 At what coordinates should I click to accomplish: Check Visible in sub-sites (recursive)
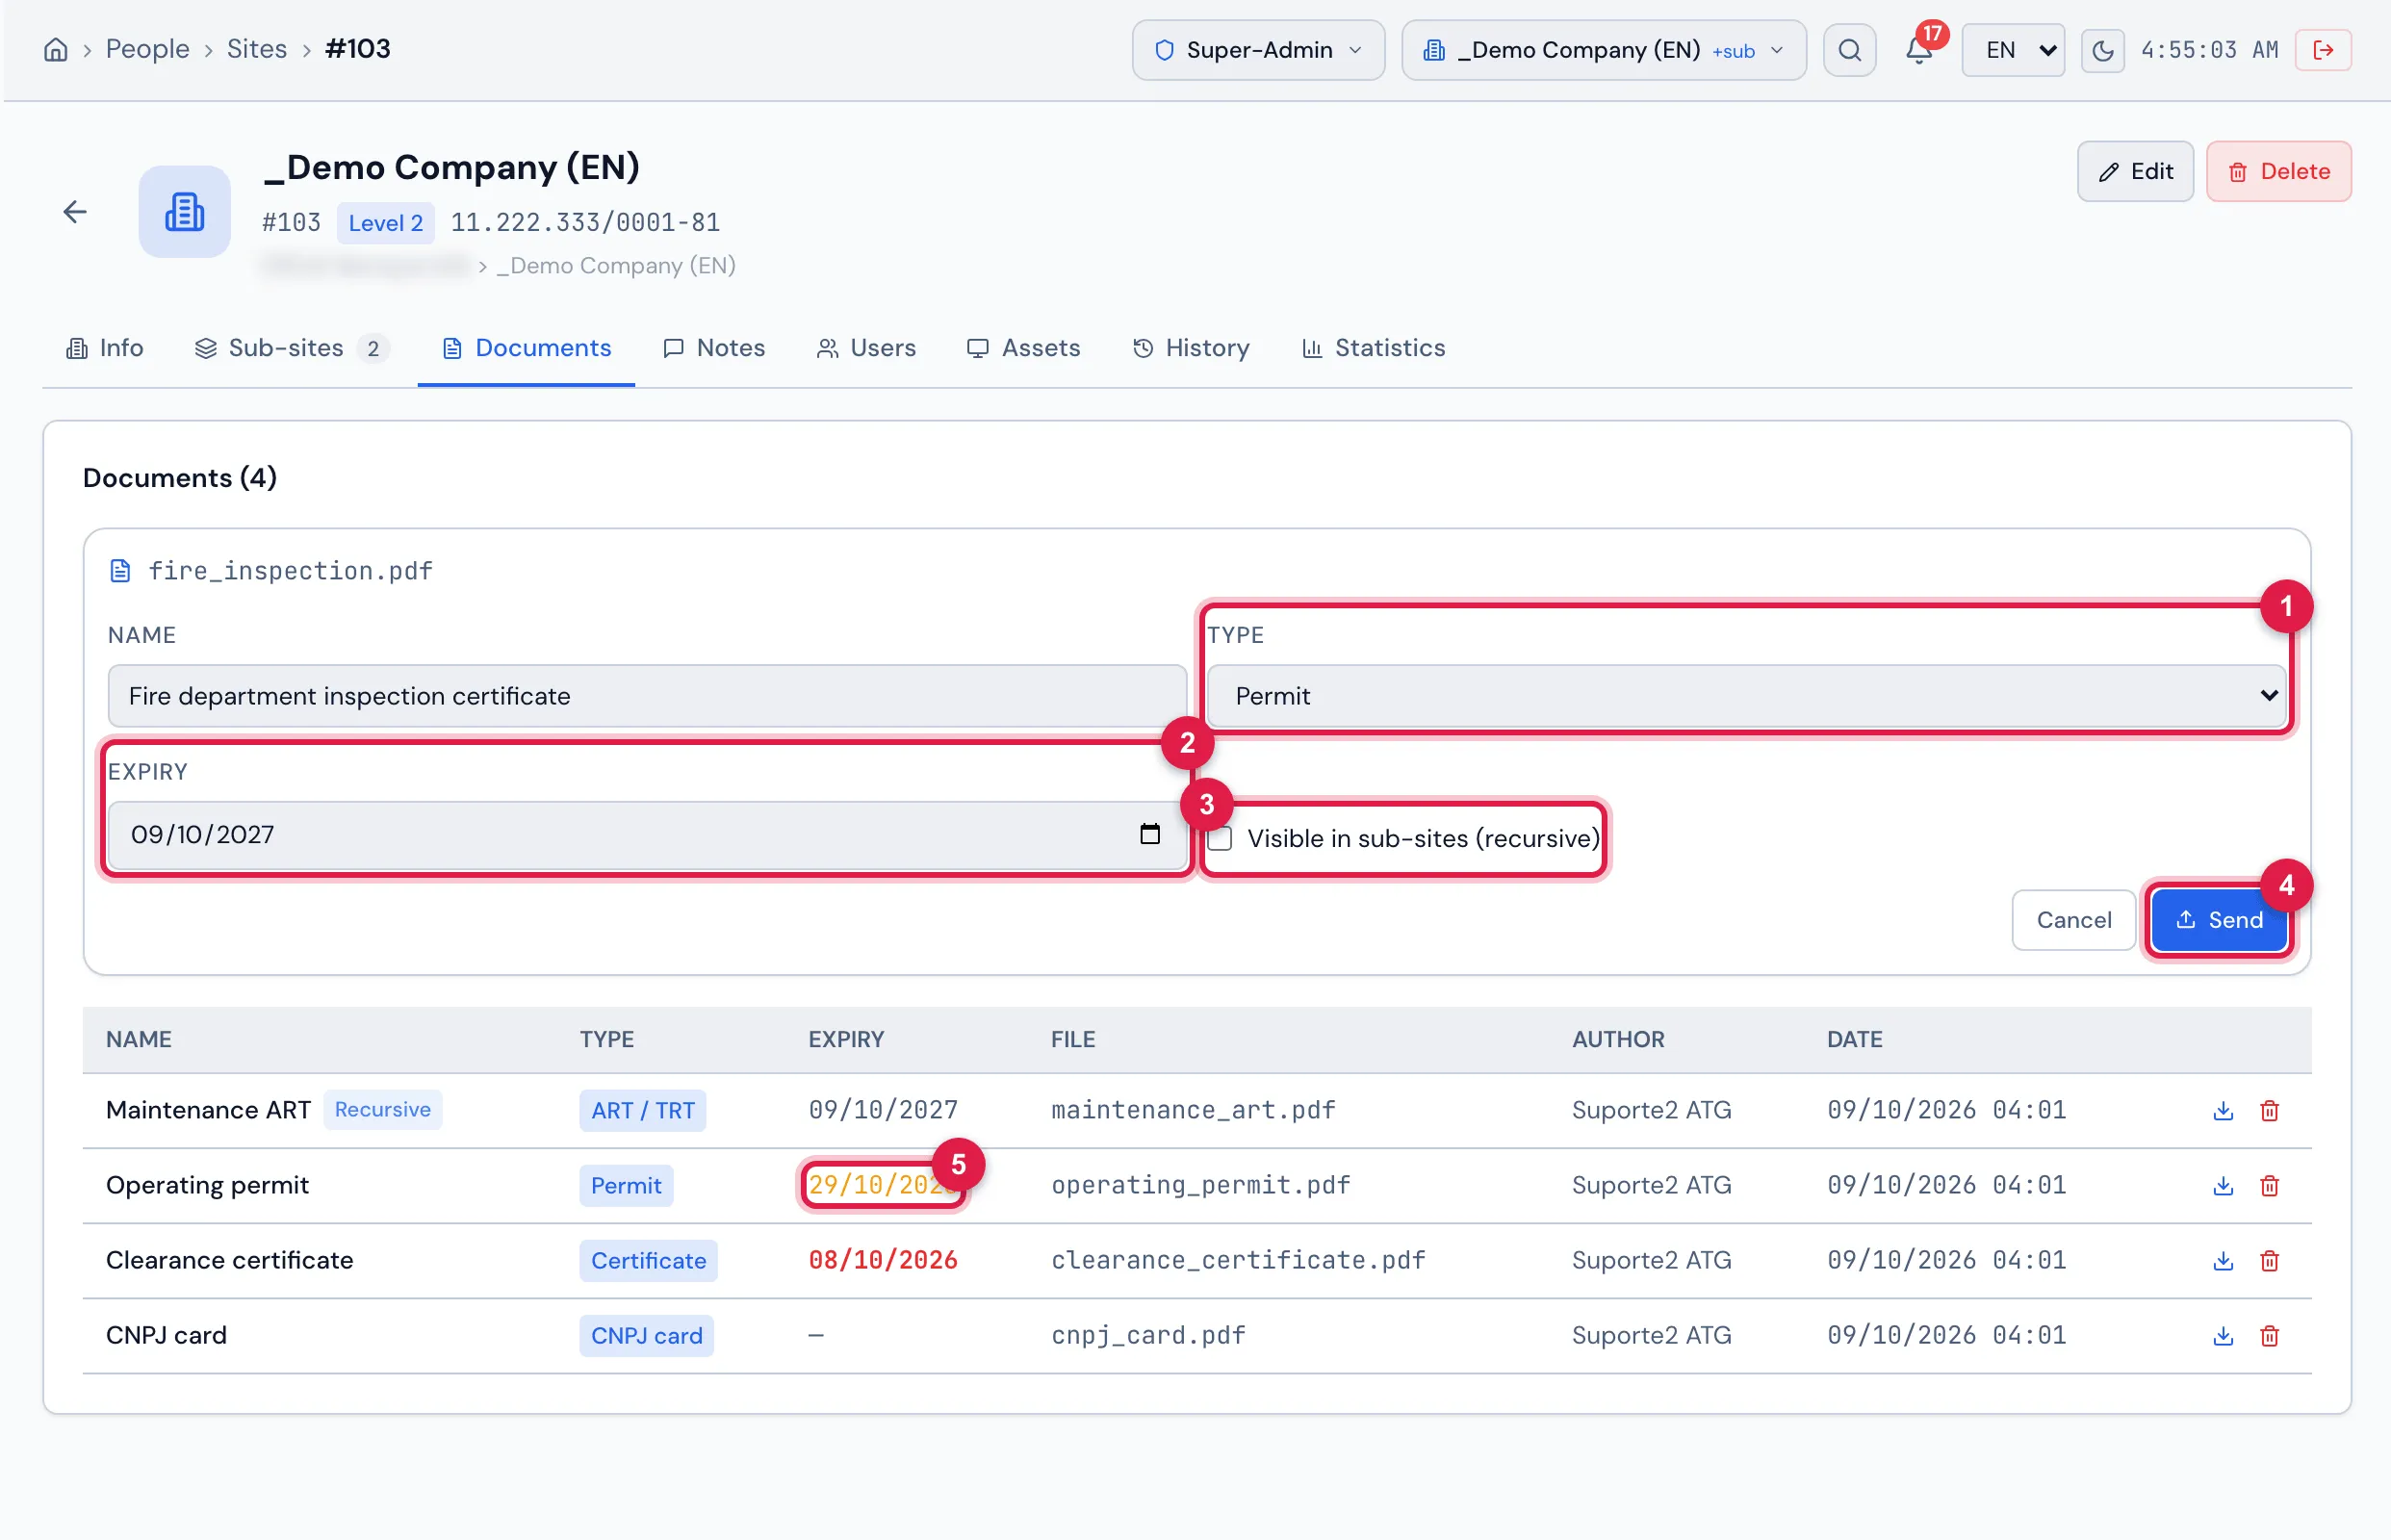(1219, 839)
